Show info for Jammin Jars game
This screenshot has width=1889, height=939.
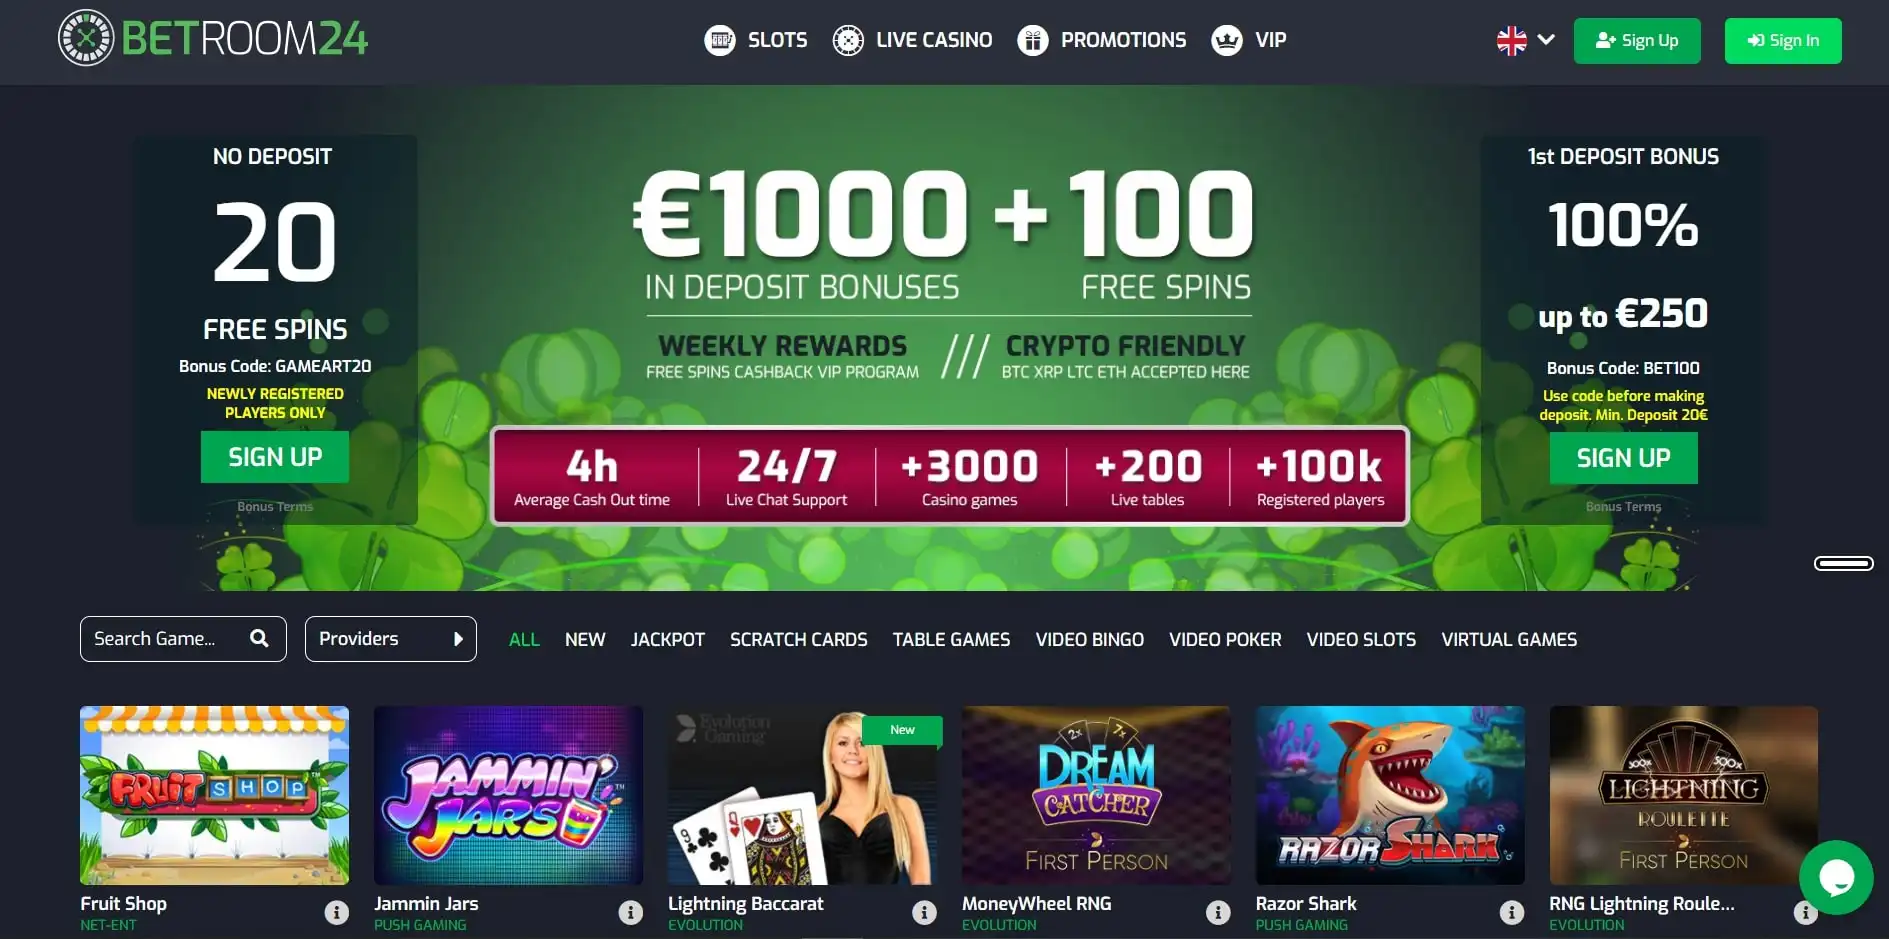pos(631,912)
